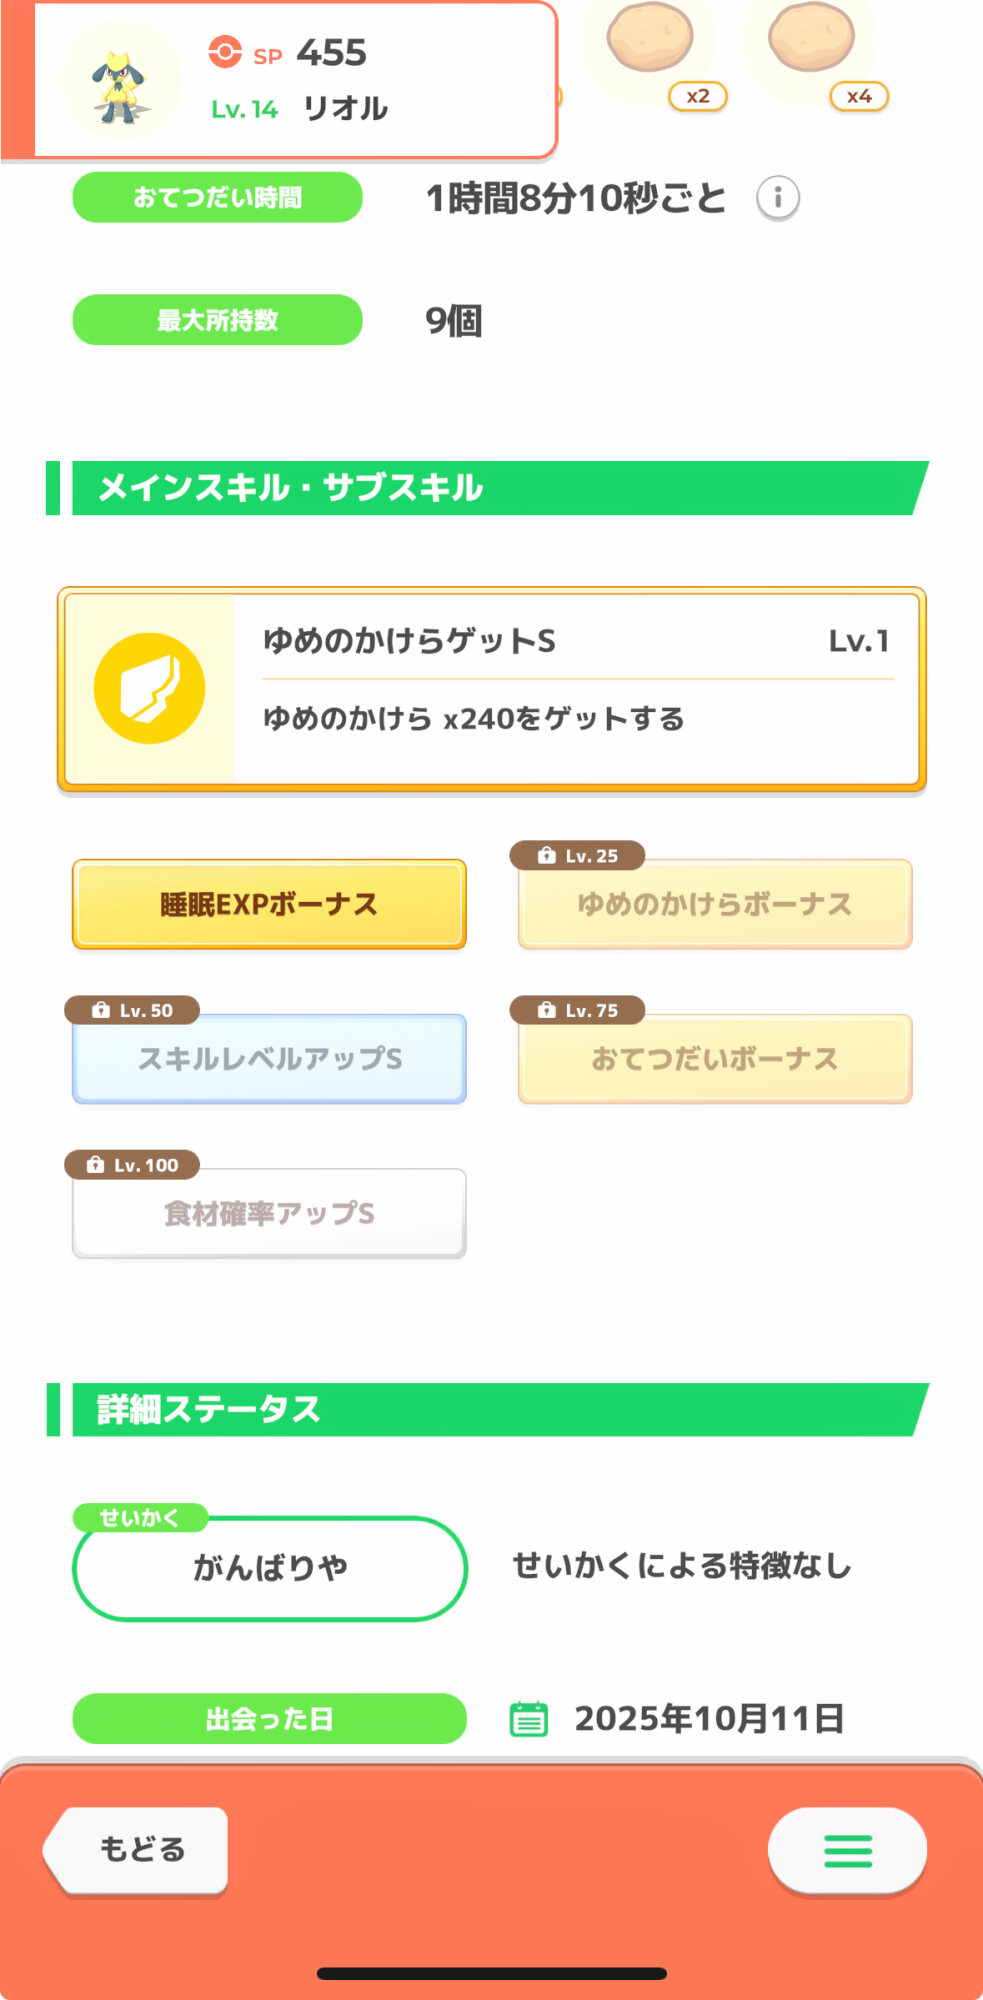Tap the dream shard main skill icon
The height and width of the screenshot is (2000, 983).
(x=149, y=689)
